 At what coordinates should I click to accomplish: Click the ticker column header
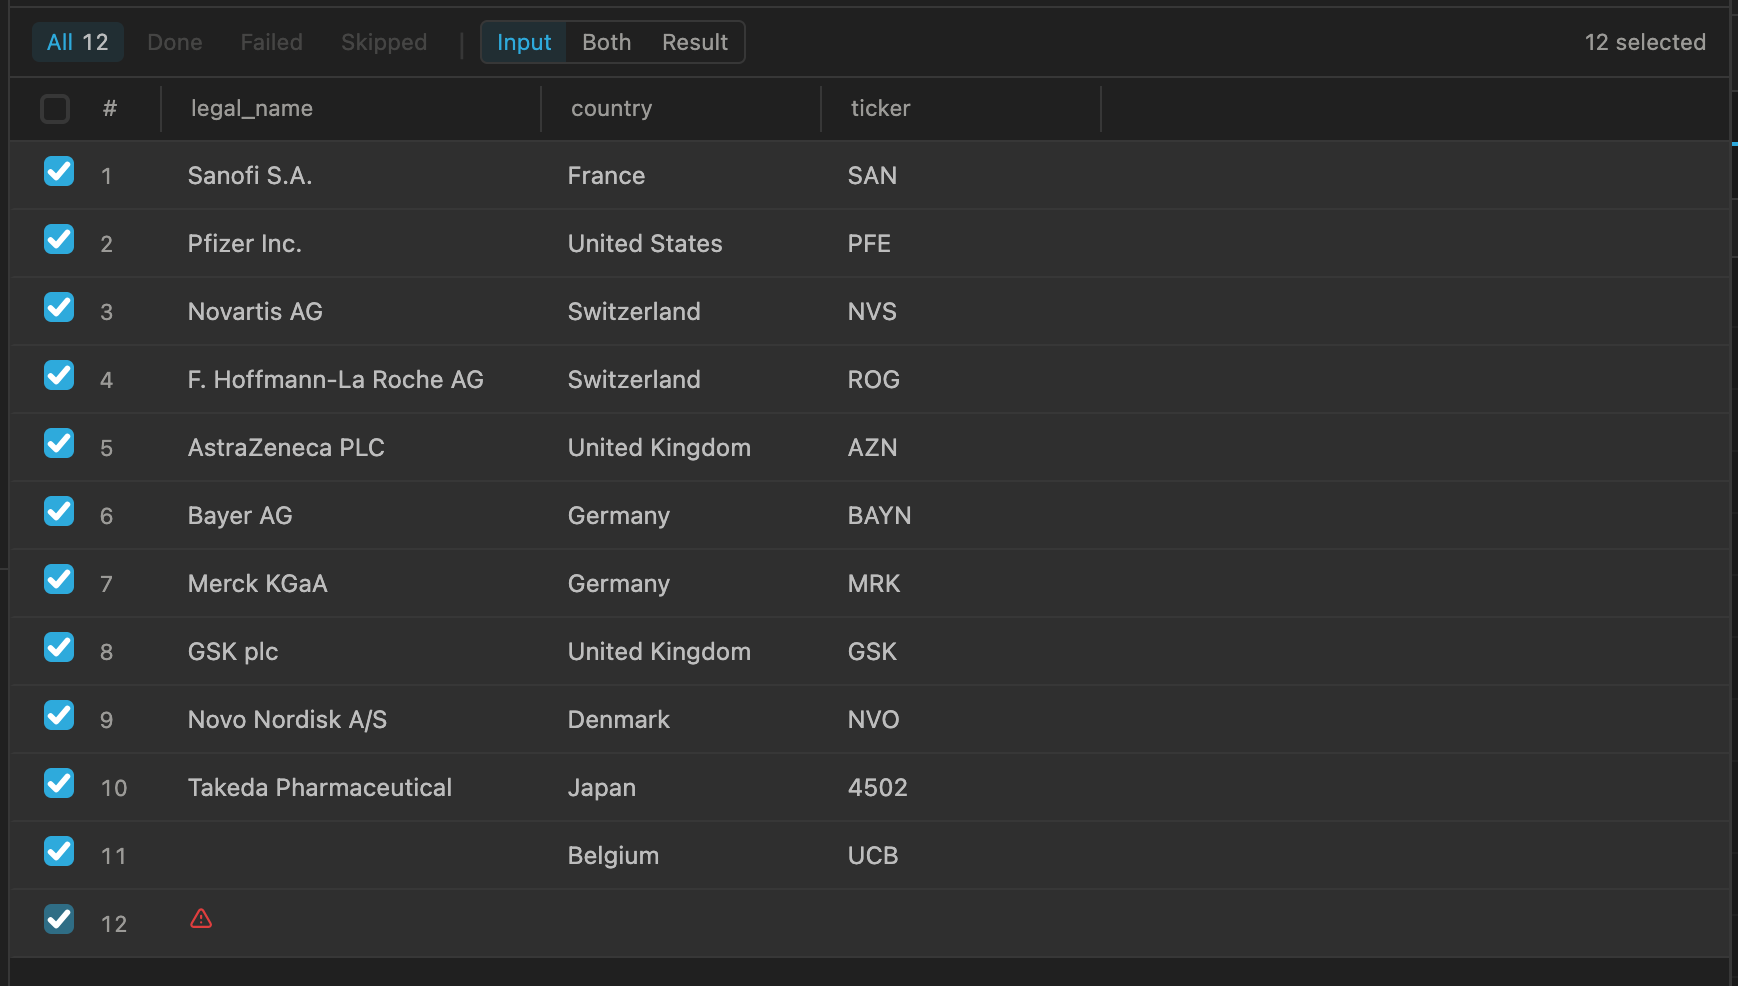point(881,108)
